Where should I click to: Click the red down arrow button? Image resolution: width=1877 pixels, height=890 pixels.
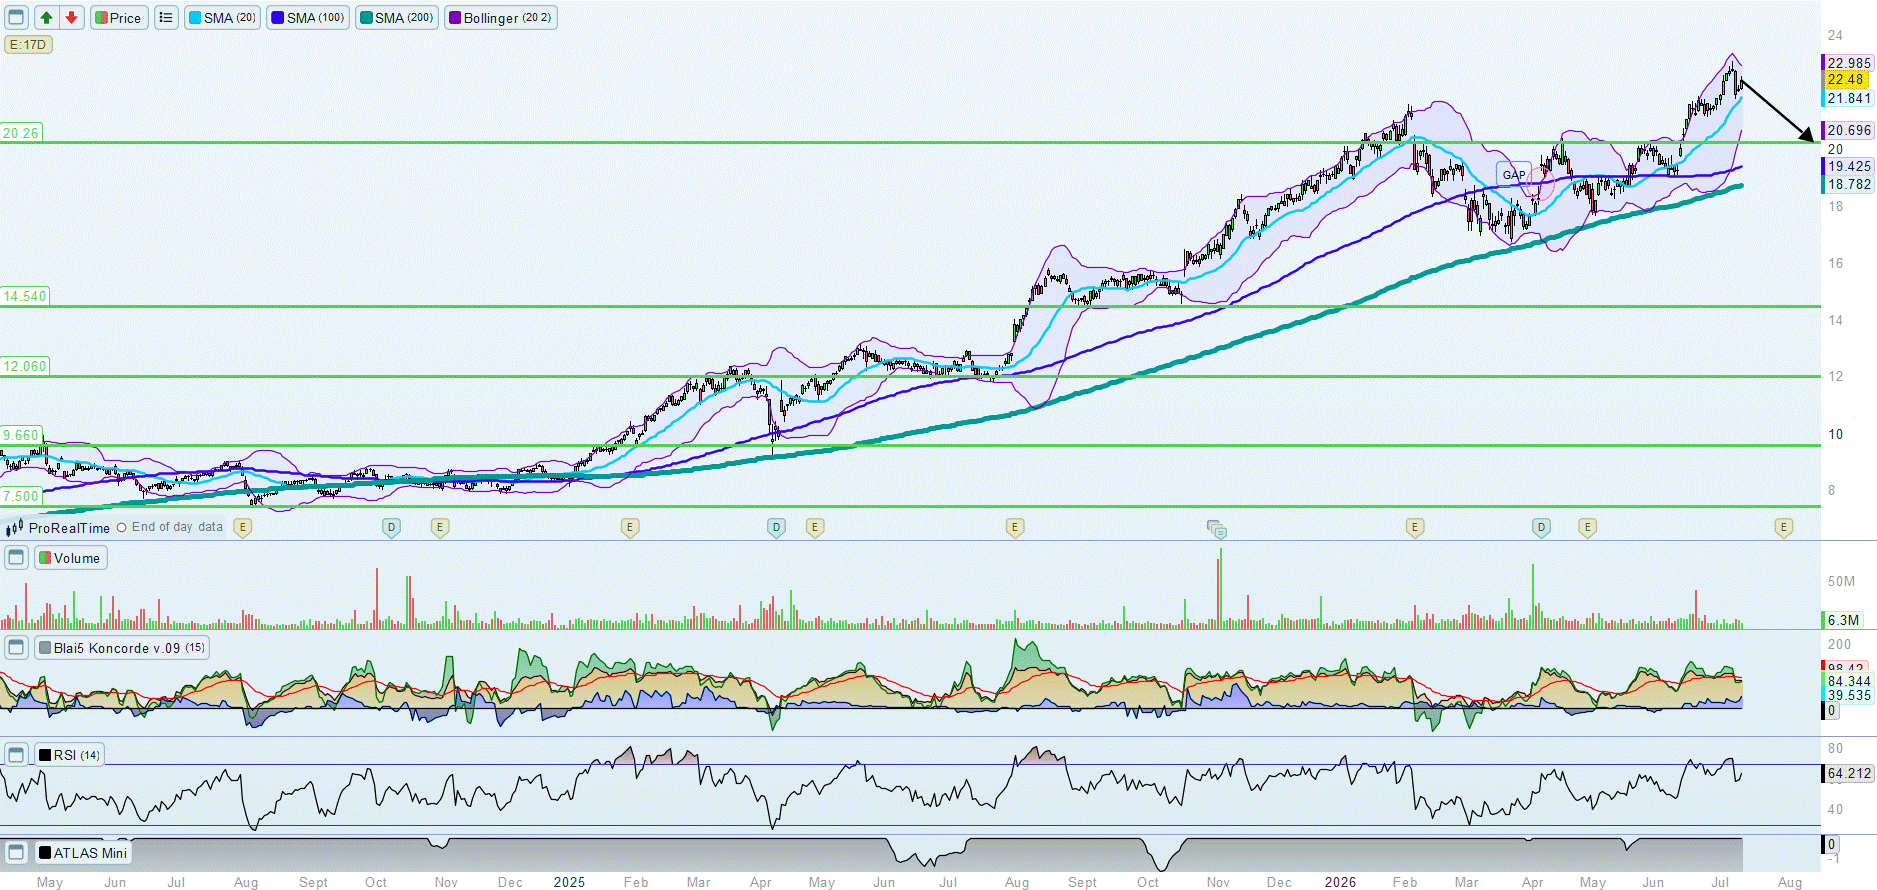coord(71,17)
